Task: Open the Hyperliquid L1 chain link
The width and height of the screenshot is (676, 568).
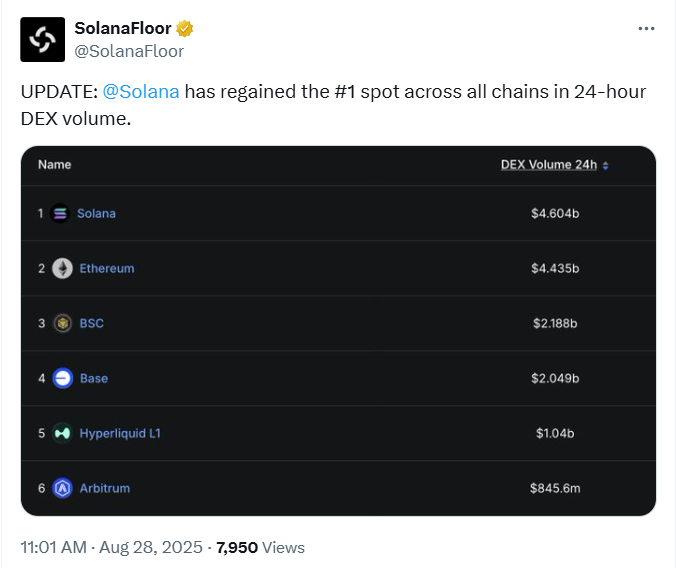Action: click(120, 433)
